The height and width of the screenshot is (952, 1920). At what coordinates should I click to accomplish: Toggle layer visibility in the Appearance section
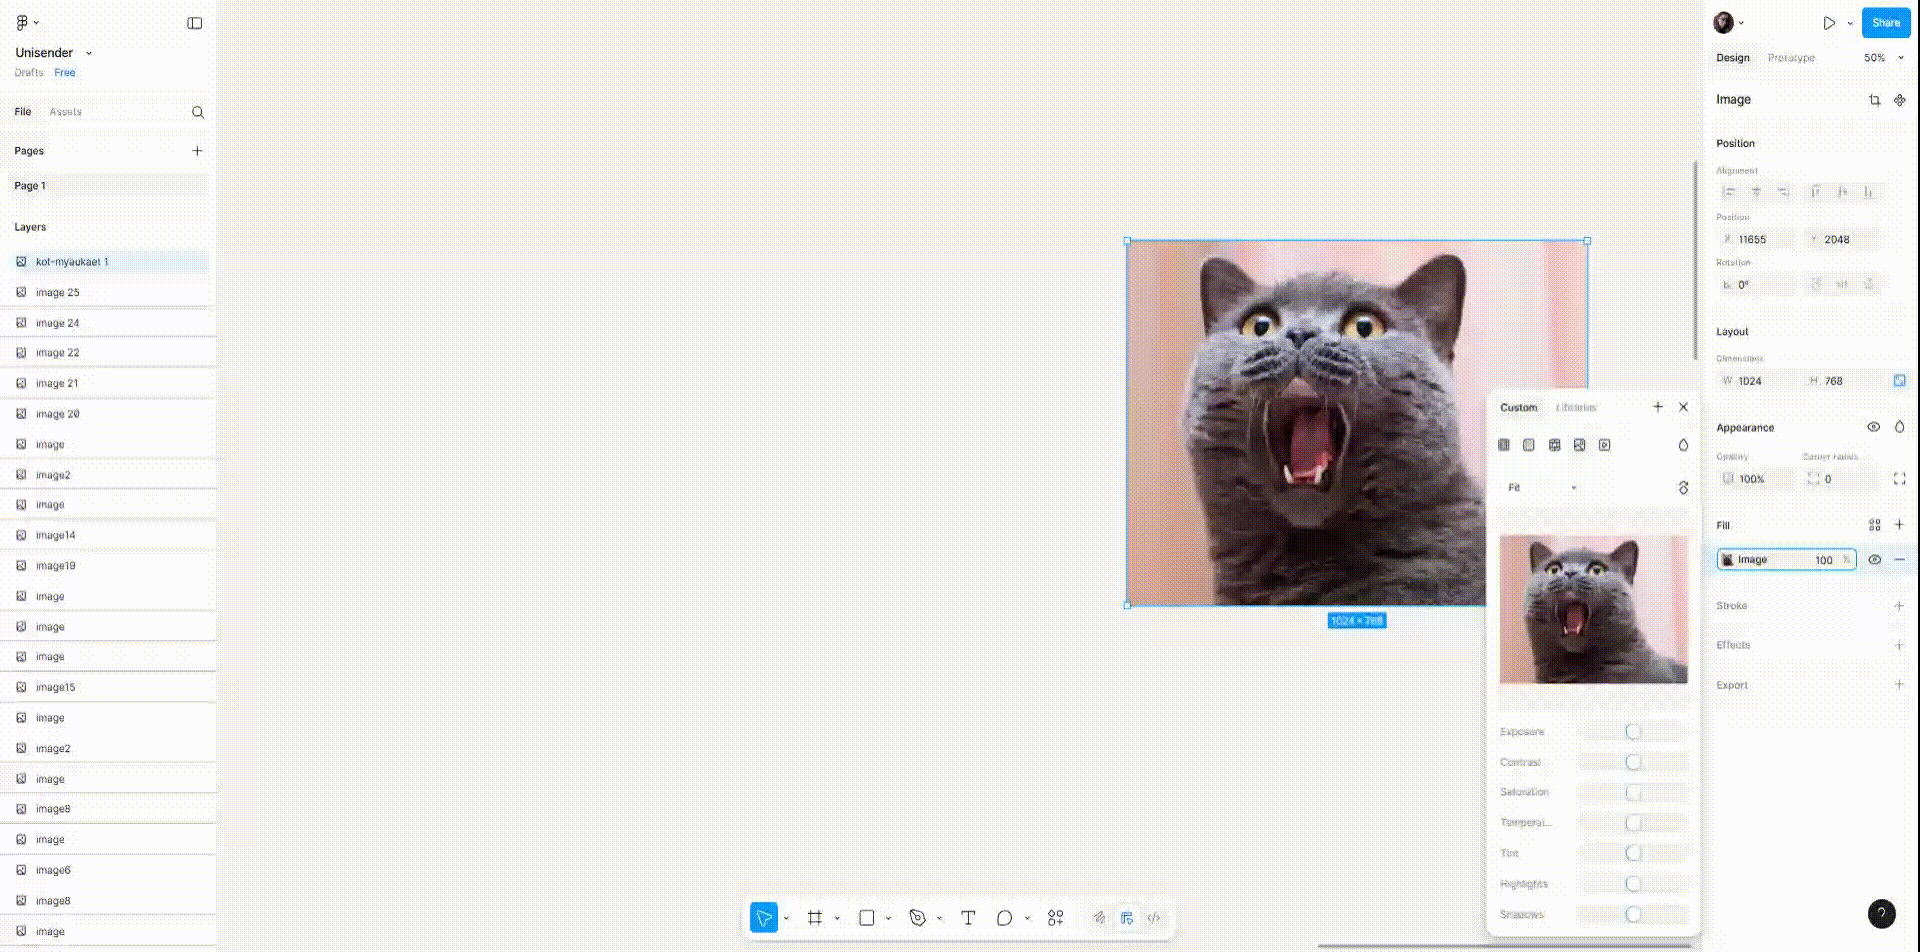1873,427
